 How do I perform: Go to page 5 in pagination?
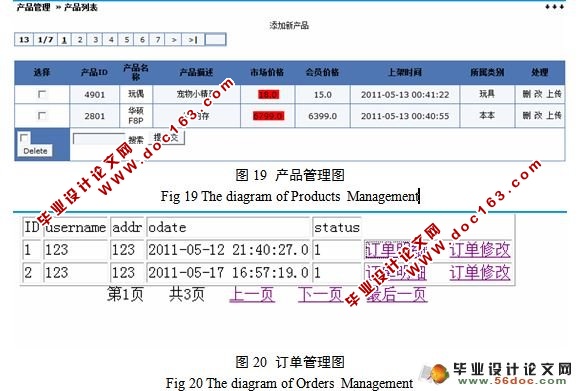coord(127,40)
